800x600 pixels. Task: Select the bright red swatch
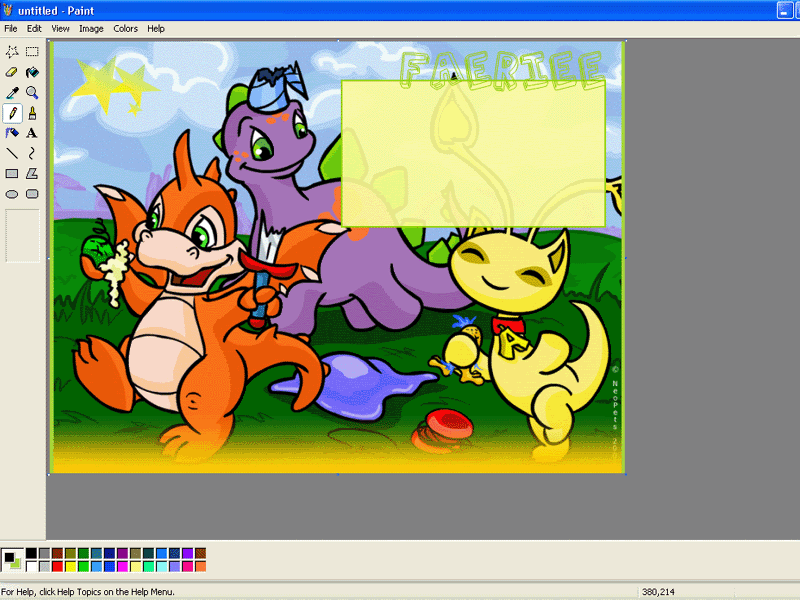click(58, 566)
